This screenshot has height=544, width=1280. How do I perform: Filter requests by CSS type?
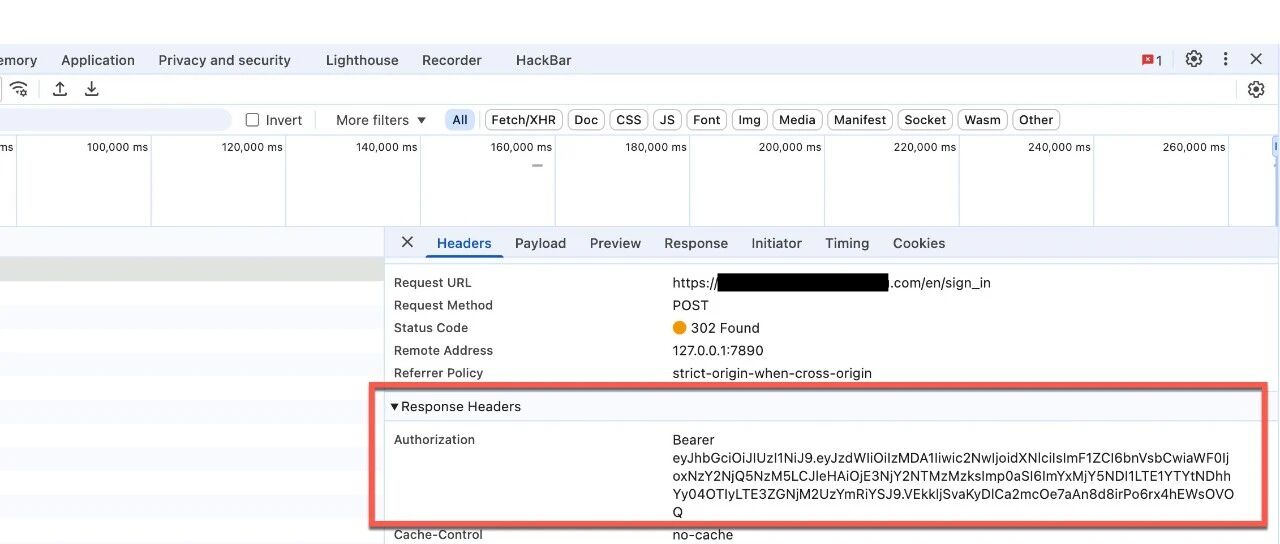pos(629,120)
